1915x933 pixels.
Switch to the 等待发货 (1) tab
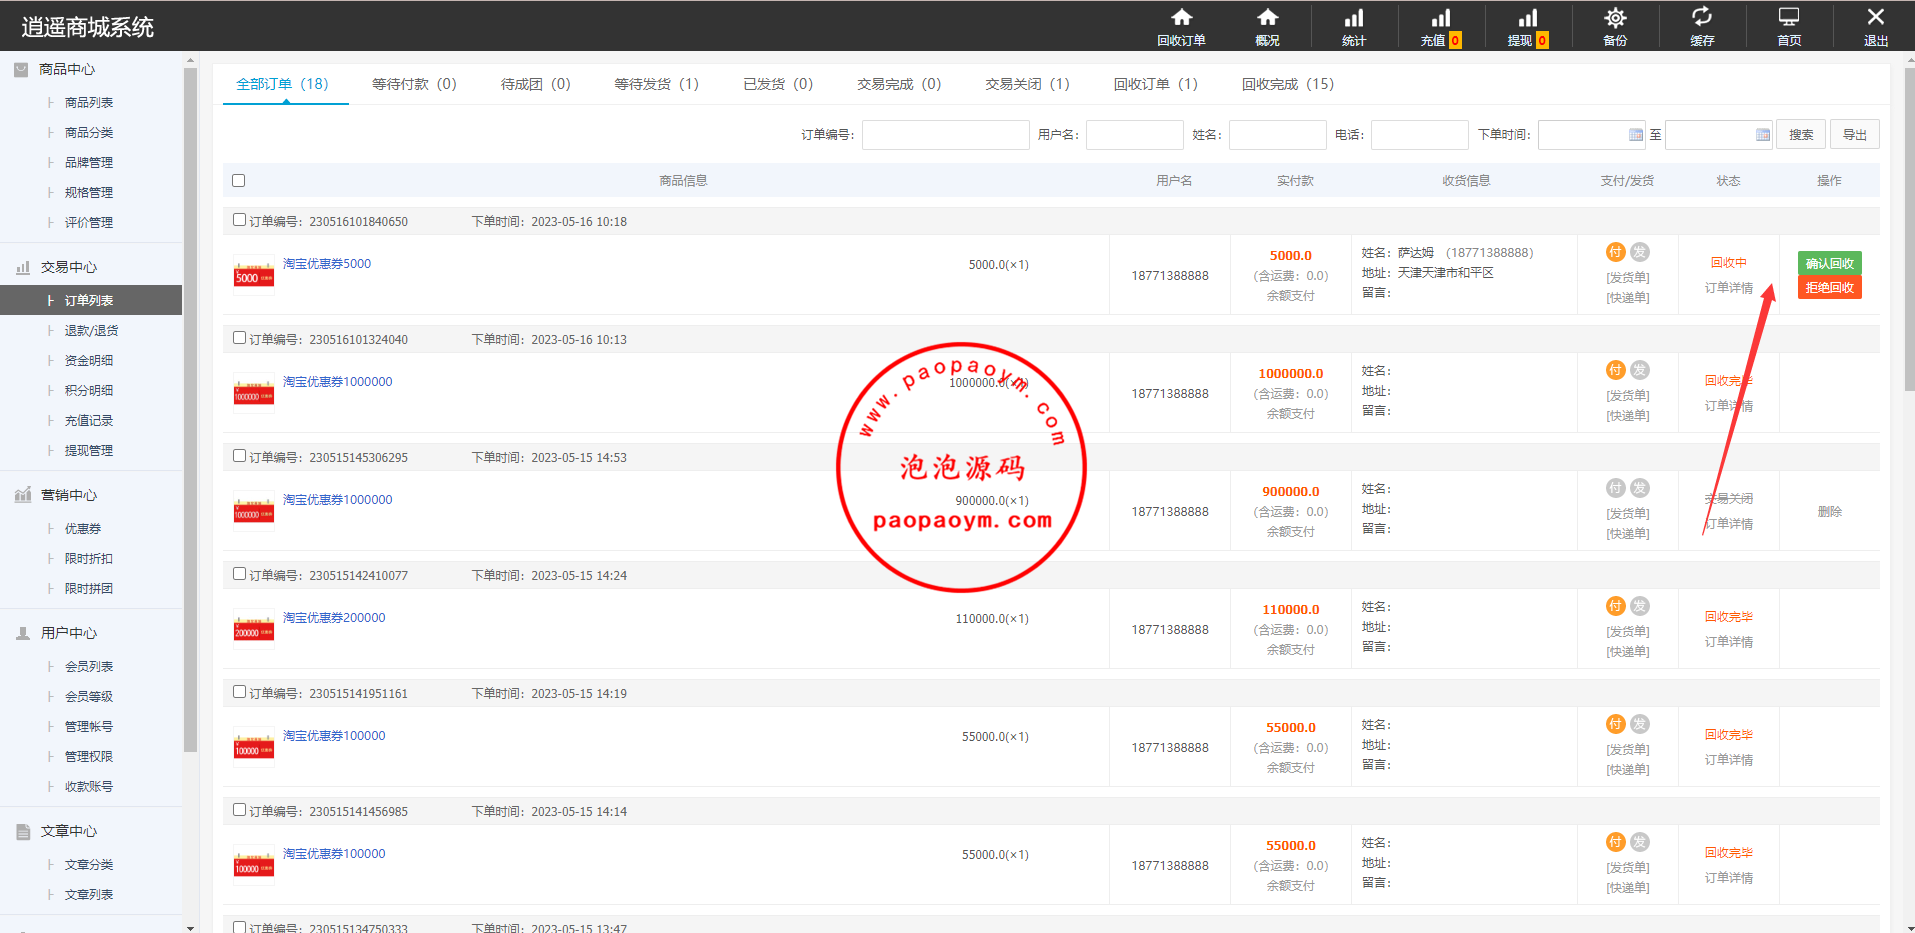[656, 84]
